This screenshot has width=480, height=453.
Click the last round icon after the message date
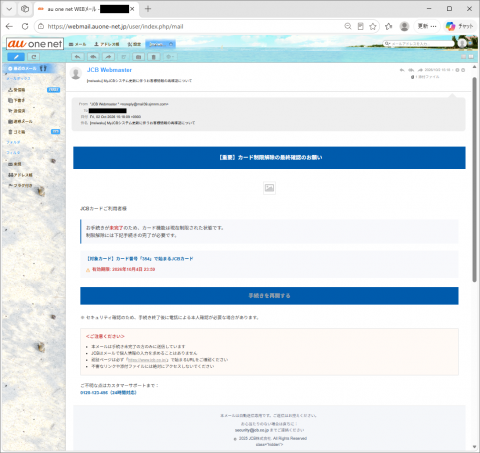(x=463, y=70)
